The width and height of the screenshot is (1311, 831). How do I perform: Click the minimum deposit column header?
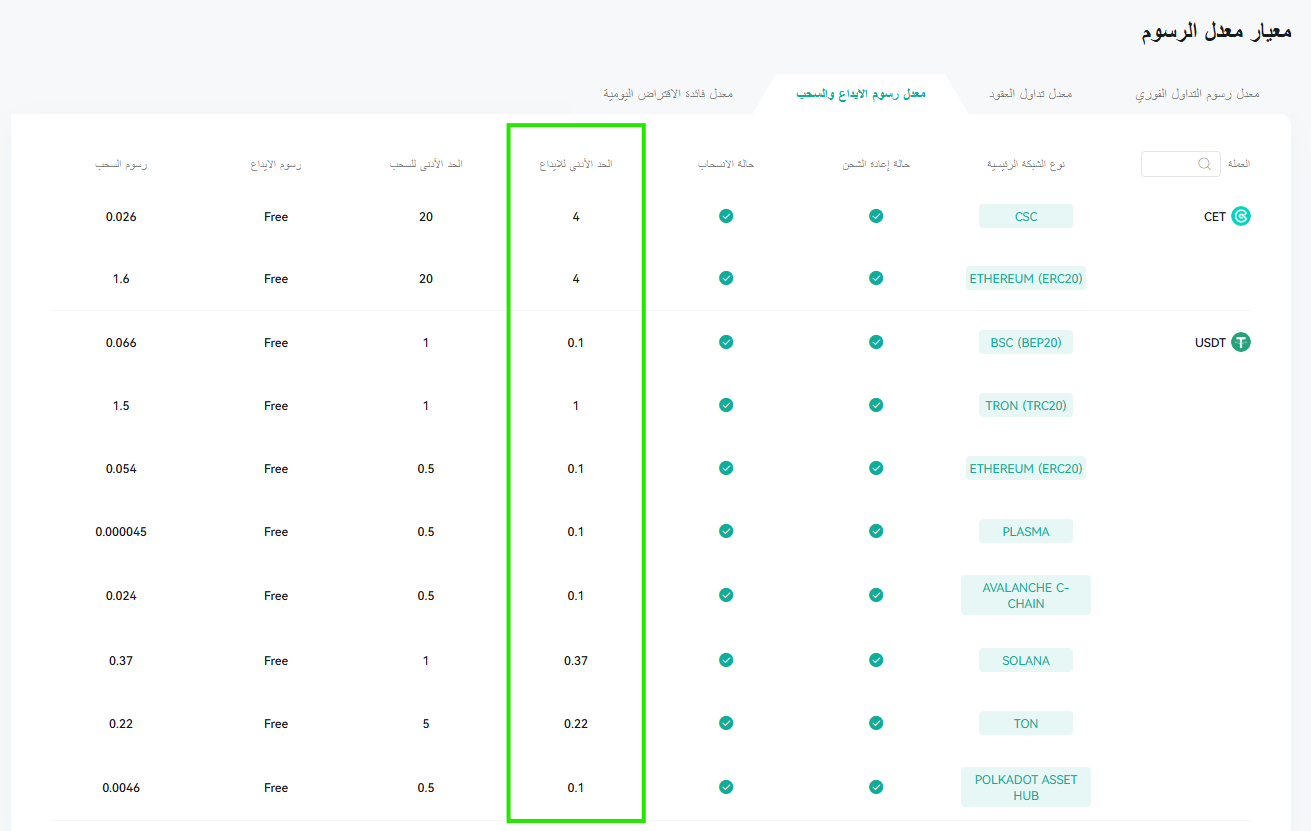tap(576, 163)
